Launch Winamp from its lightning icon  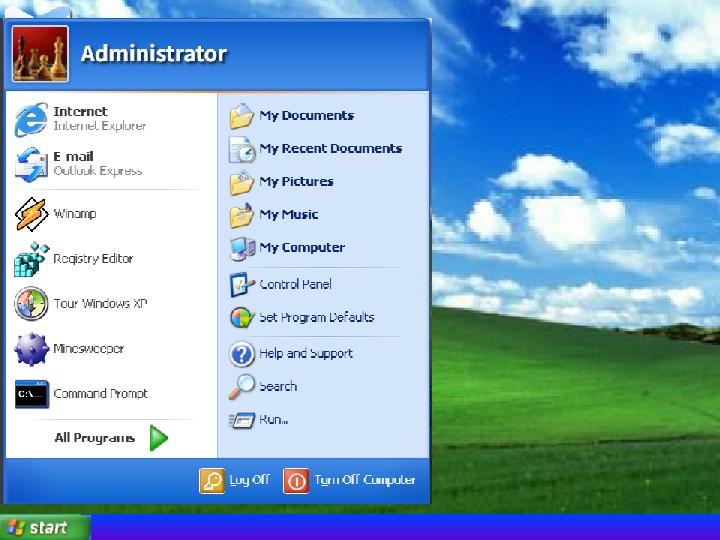click(x=31, y=214)
